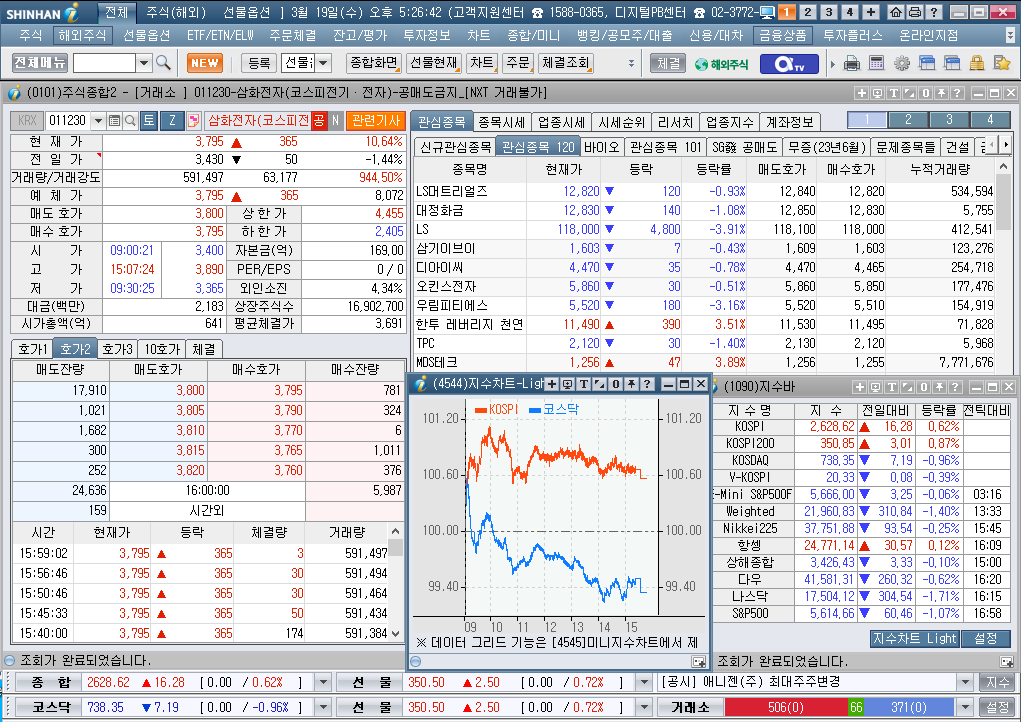The width and height of the screenshot is (1021, 722).
Task: Toggle the N button beside the stock name
Action: pyautogui.click(x=335, y=120)
